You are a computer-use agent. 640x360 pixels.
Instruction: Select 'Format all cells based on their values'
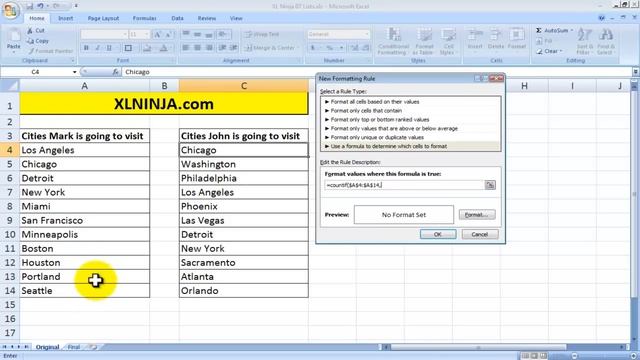(x=410, y=102)
